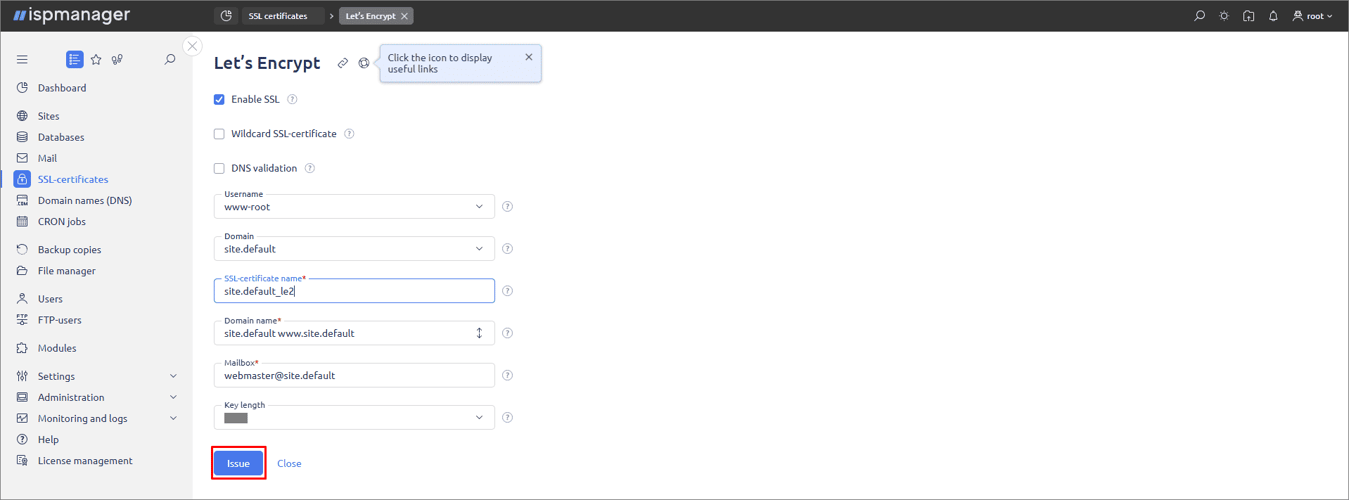Enable DNS validation checkbox

(x=219, y=168)
